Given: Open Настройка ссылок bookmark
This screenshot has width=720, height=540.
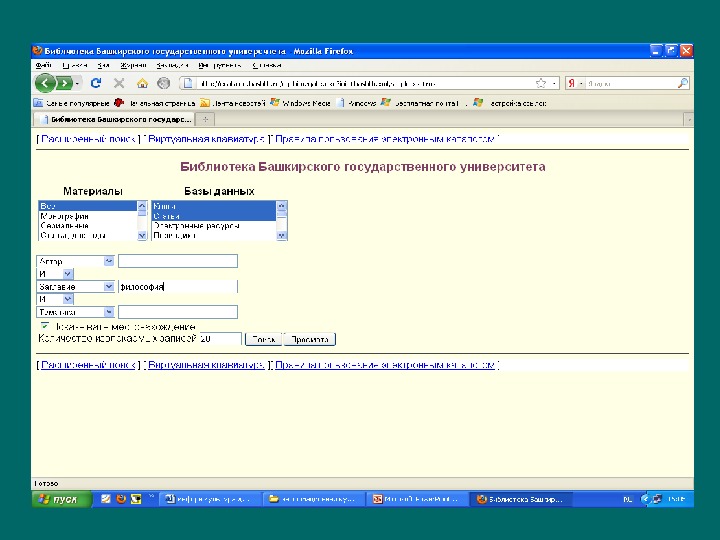Looking at the screenshot, I should point(510,103).
